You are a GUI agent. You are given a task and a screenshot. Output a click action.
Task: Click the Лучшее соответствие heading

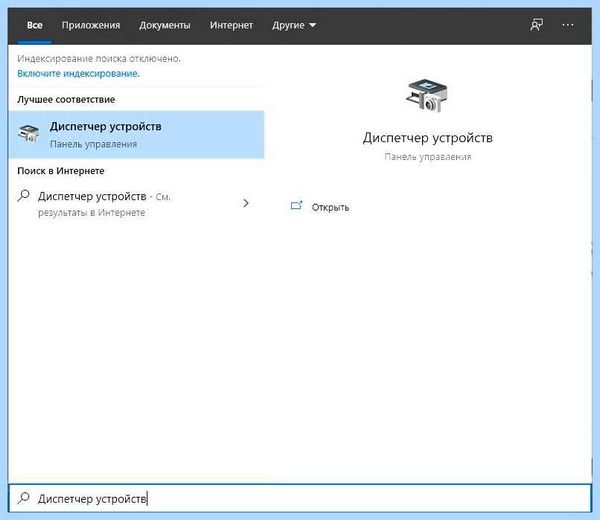[x=66, y=99]
